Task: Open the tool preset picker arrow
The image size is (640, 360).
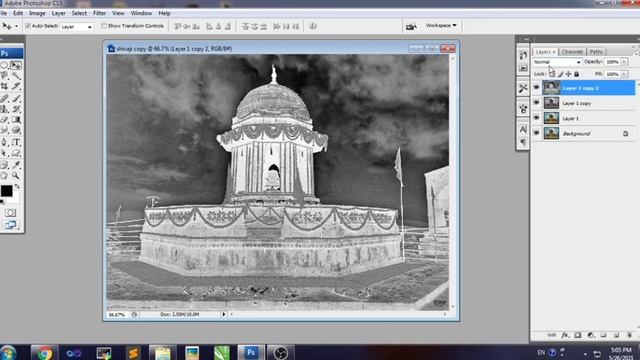Action: [16, 27]
